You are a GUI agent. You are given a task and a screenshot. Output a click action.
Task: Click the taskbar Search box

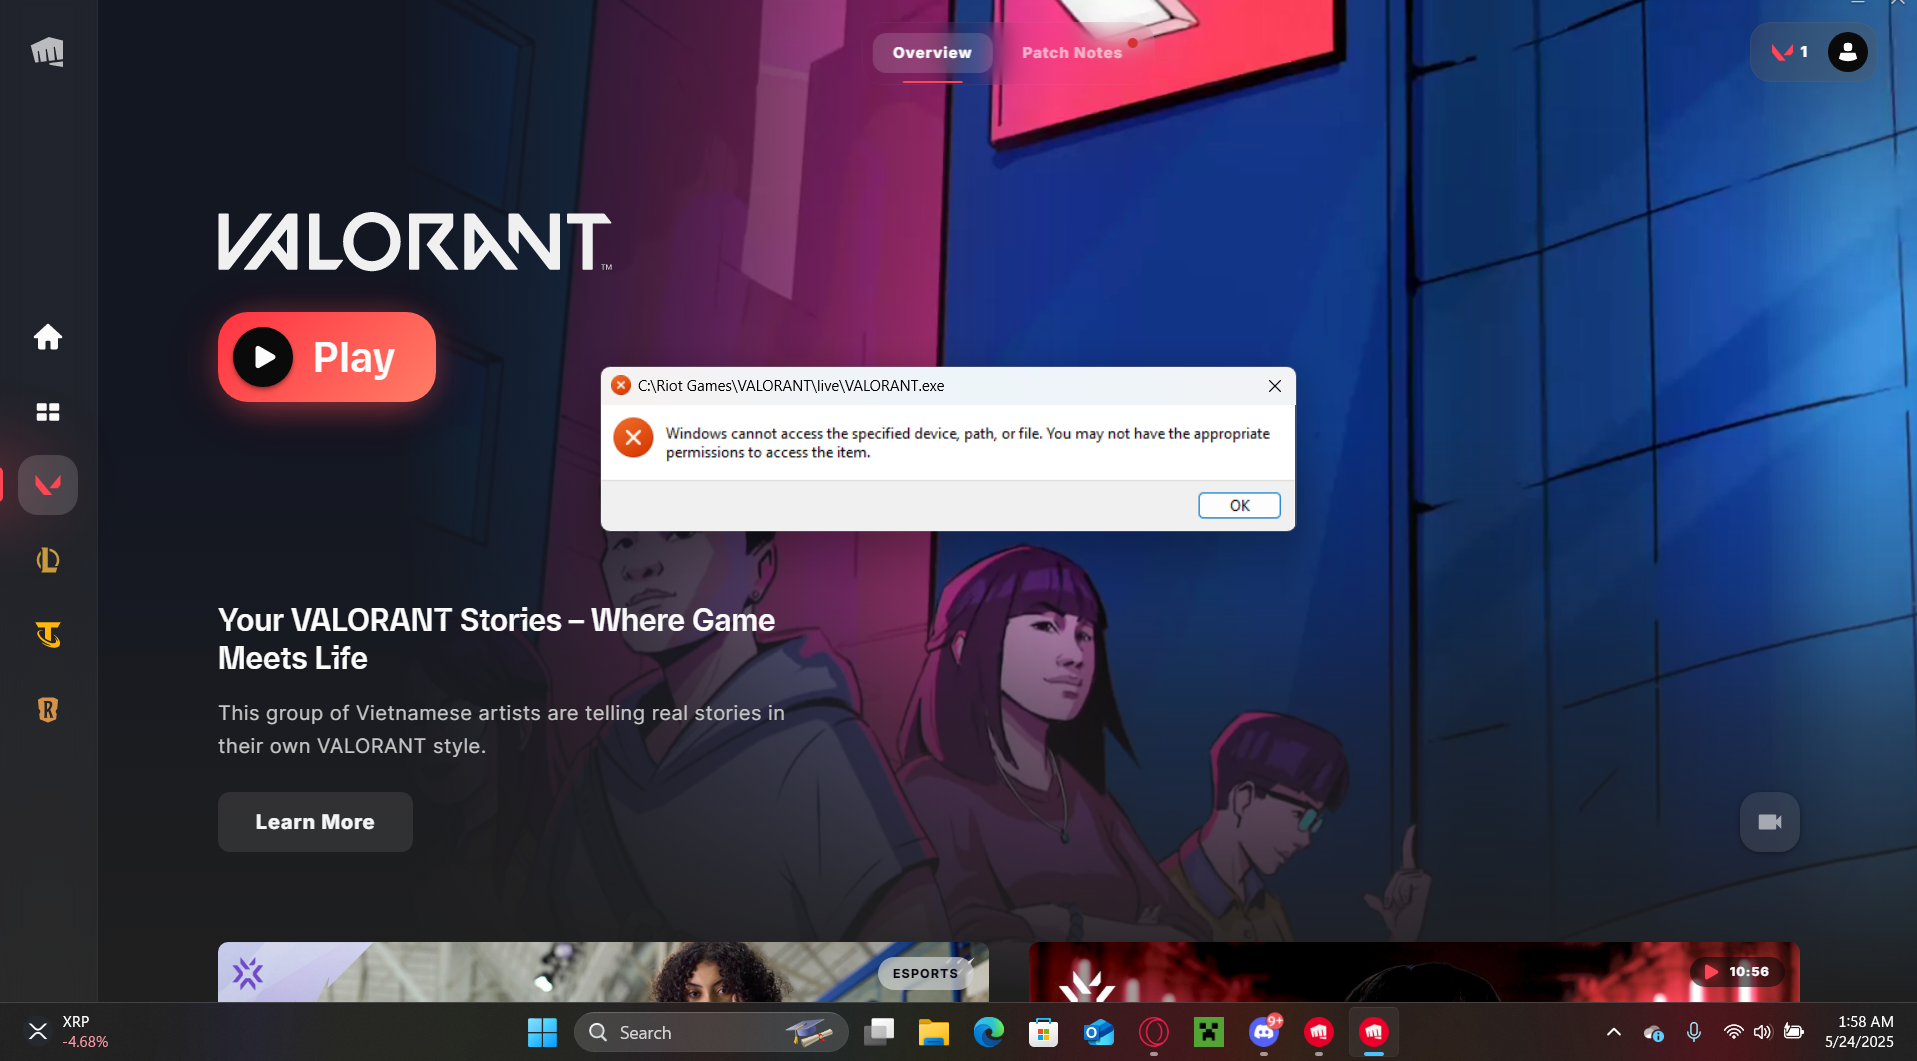tap(710, 1032)
